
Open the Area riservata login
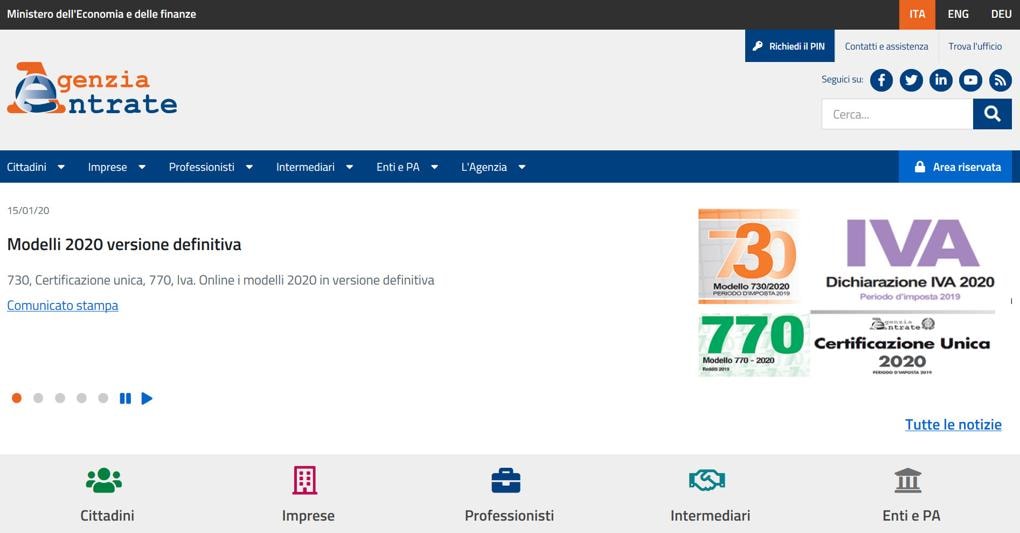(x=955, y=167)
